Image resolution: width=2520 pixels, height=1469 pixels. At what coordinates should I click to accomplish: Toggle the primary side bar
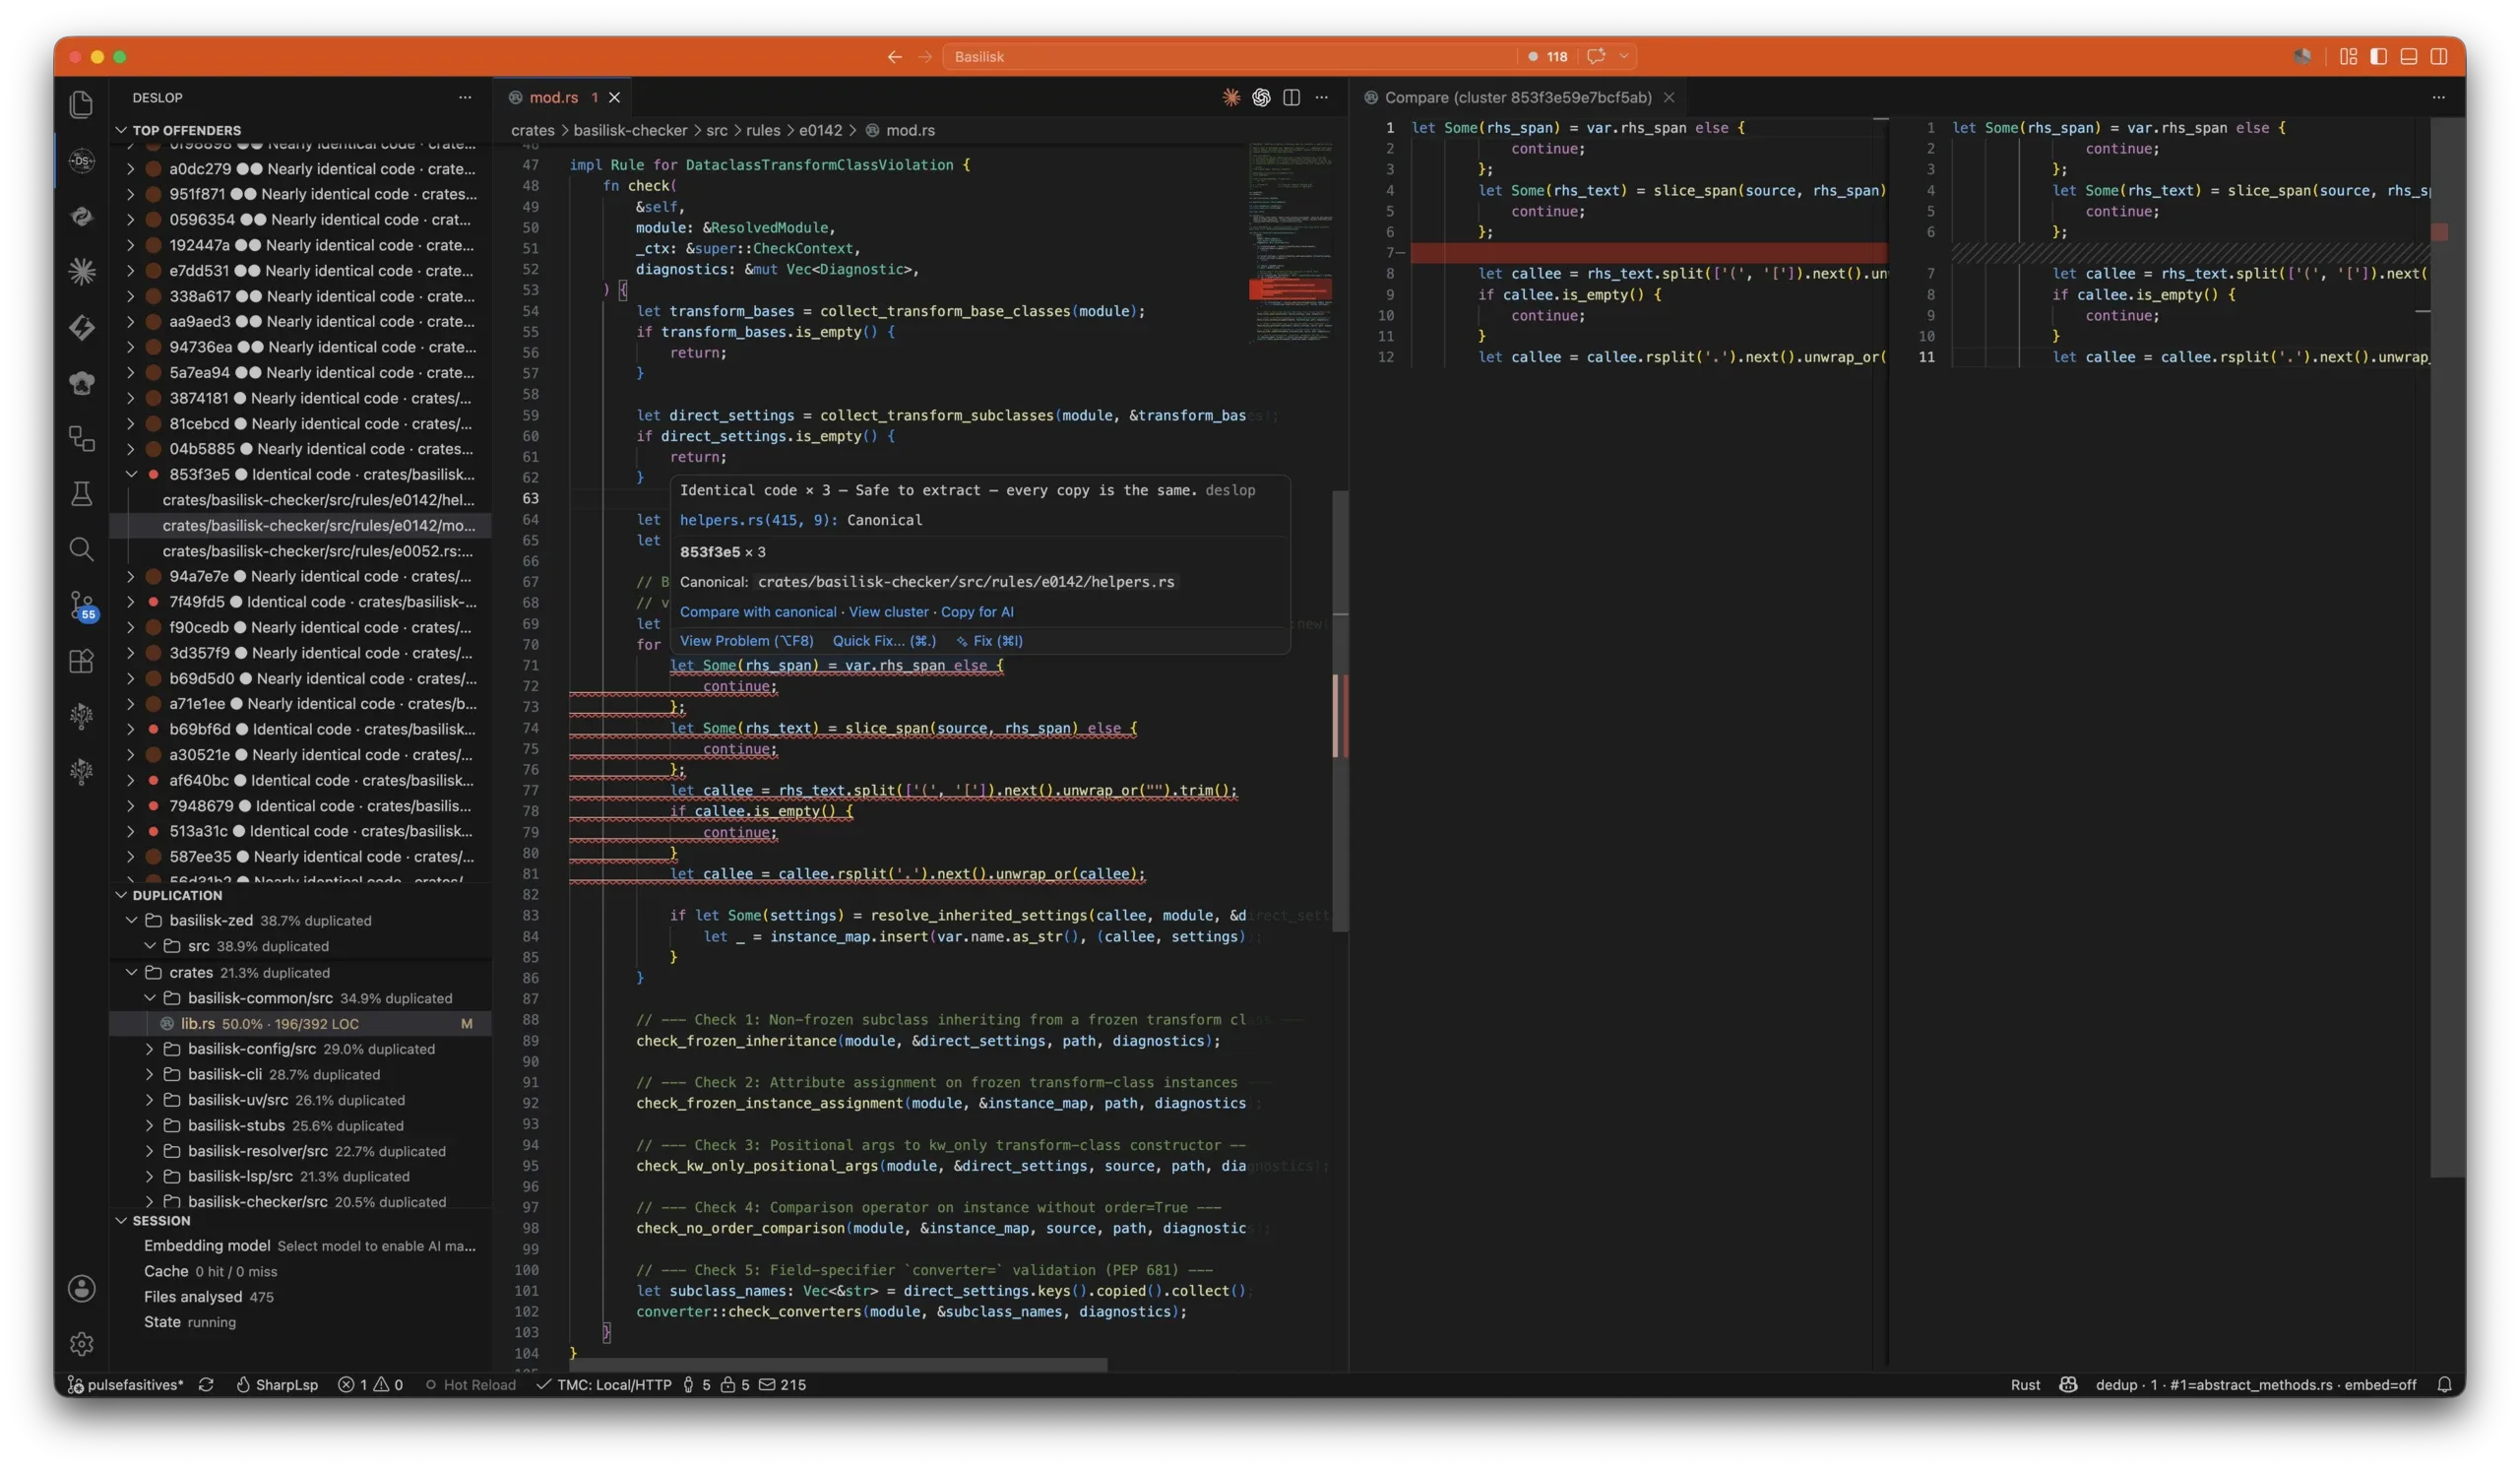(x=2378, y=57)
